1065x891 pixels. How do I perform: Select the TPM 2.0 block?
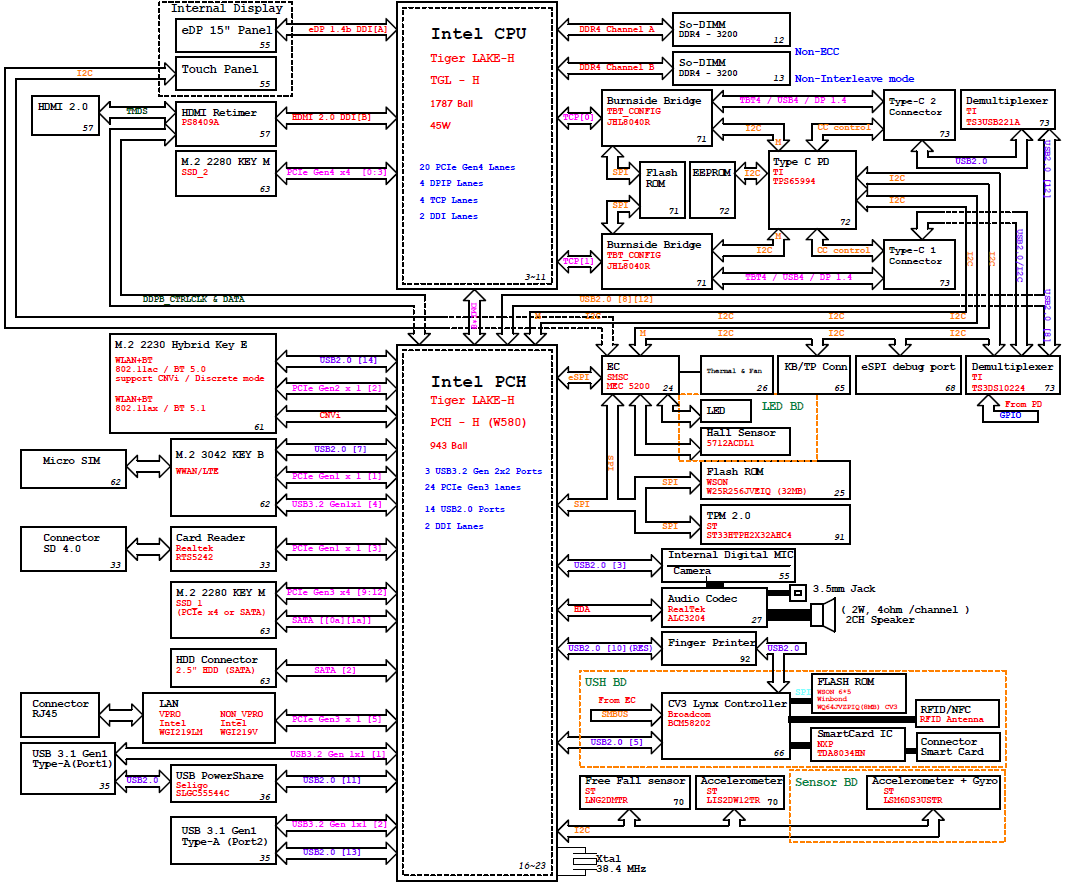(x=755, y=524)
